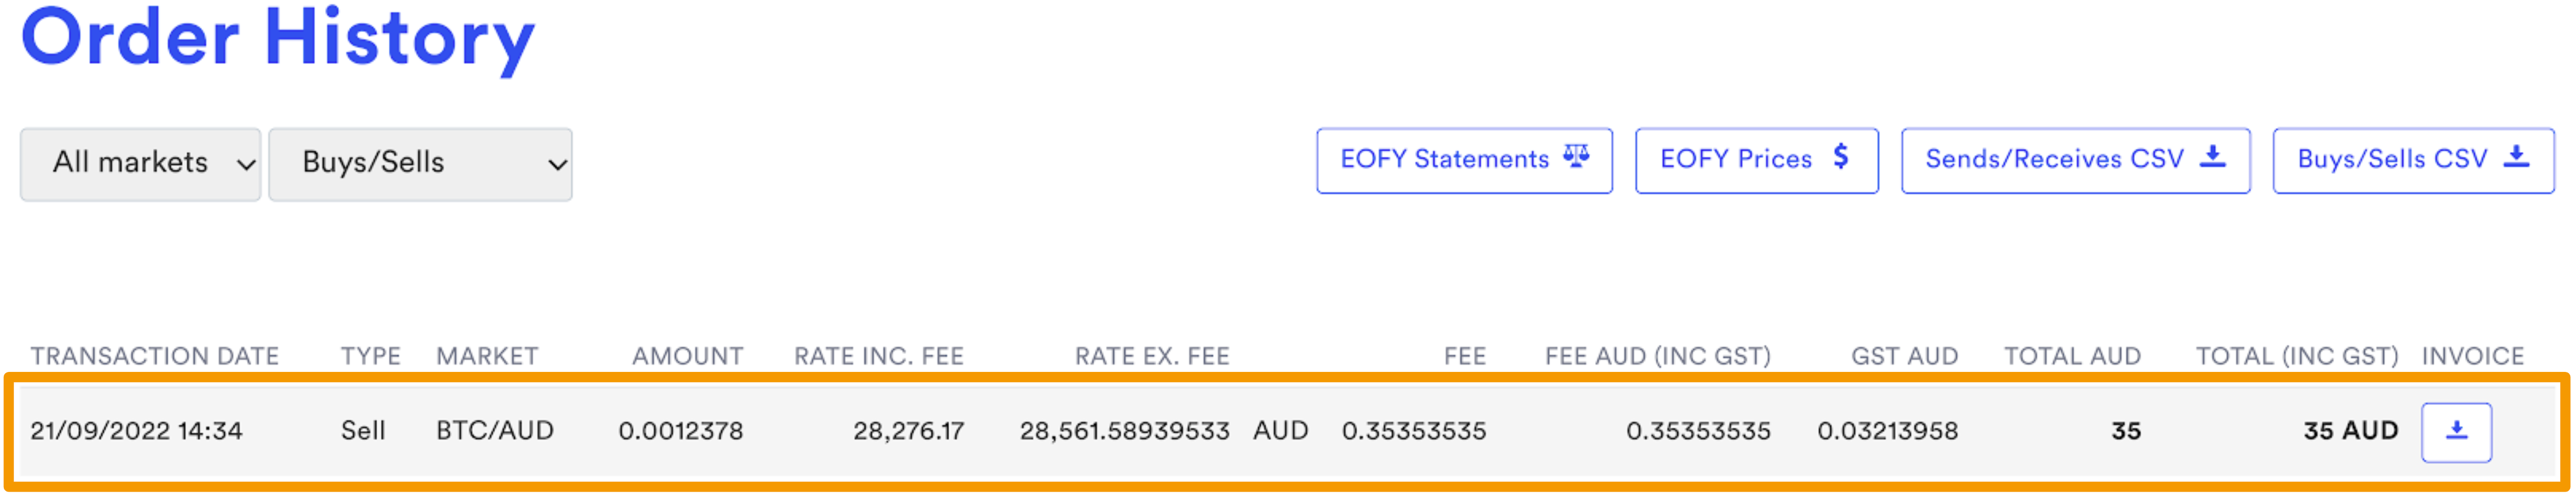
Task: Expand the market filter to choose a coin
Action: [140, 163]
